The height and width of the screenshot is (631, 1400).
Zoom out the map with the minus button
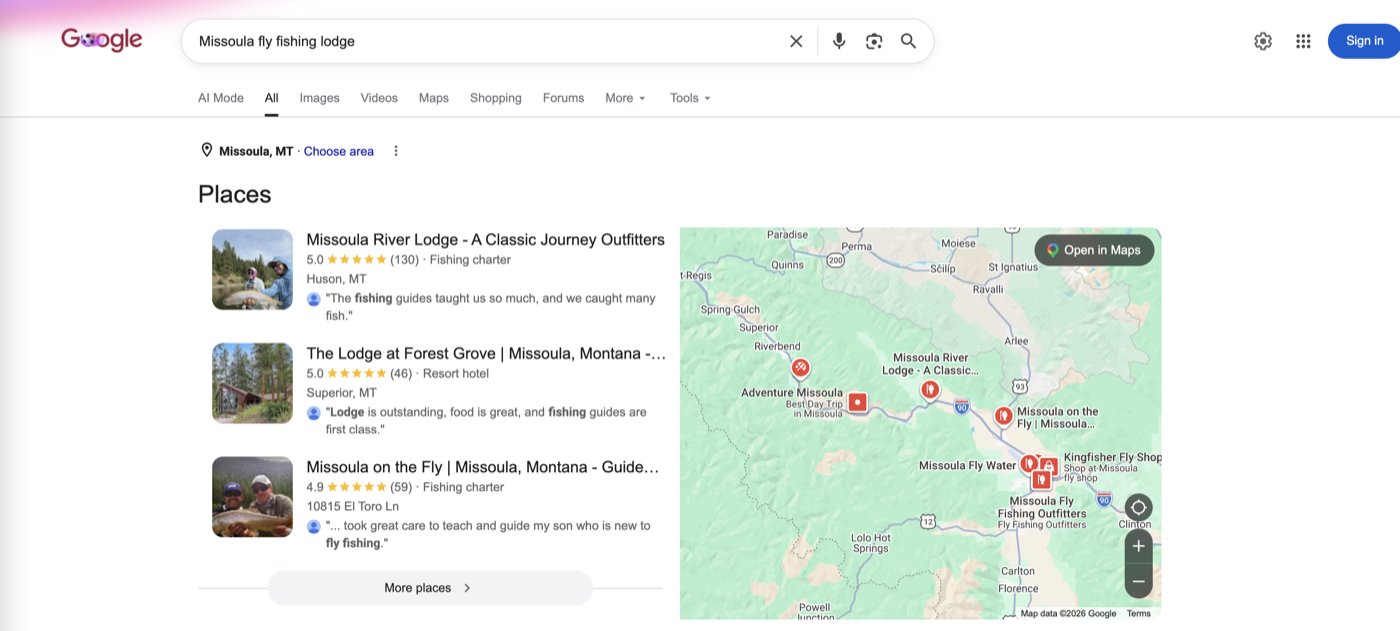pyautogui.click(x=1138, y=581)
